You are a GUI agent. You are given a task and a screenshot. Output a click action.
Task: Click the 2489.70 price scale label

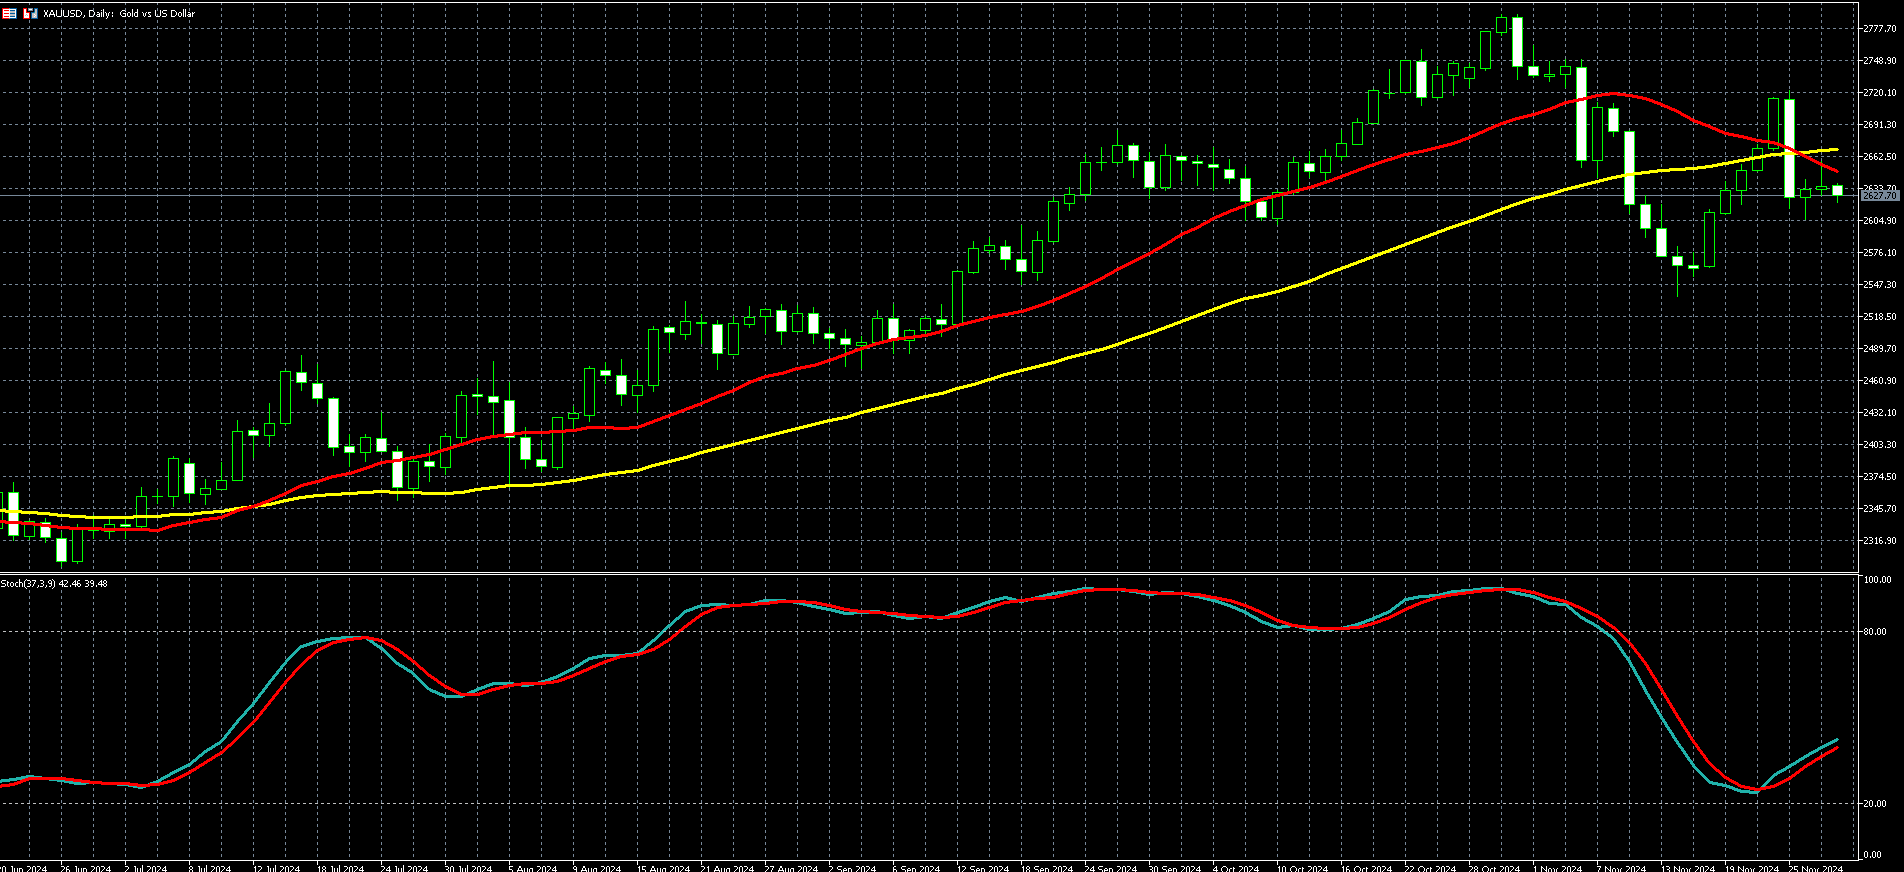coord(1880,349)
